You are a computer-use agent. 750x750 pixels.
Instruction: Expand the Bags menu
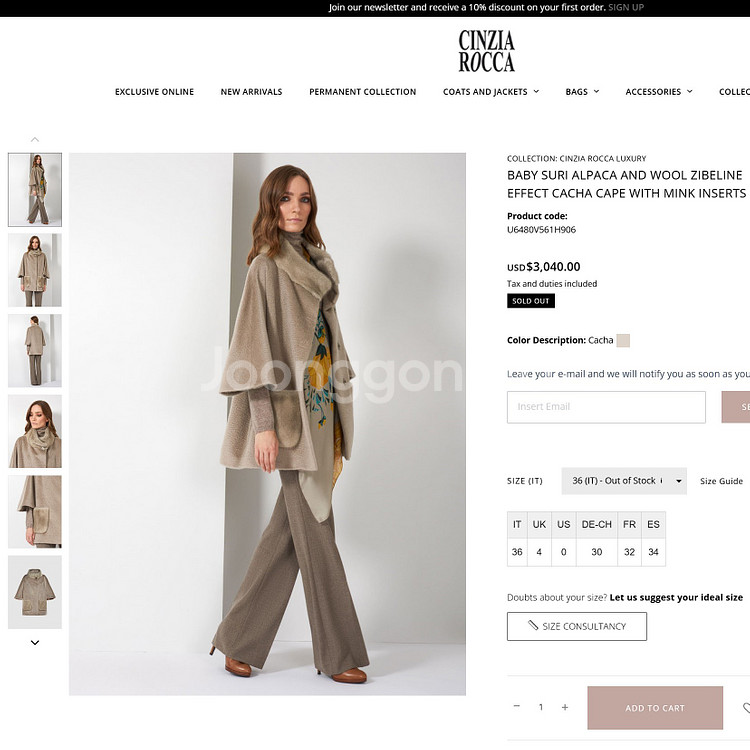tap(582, 91)
